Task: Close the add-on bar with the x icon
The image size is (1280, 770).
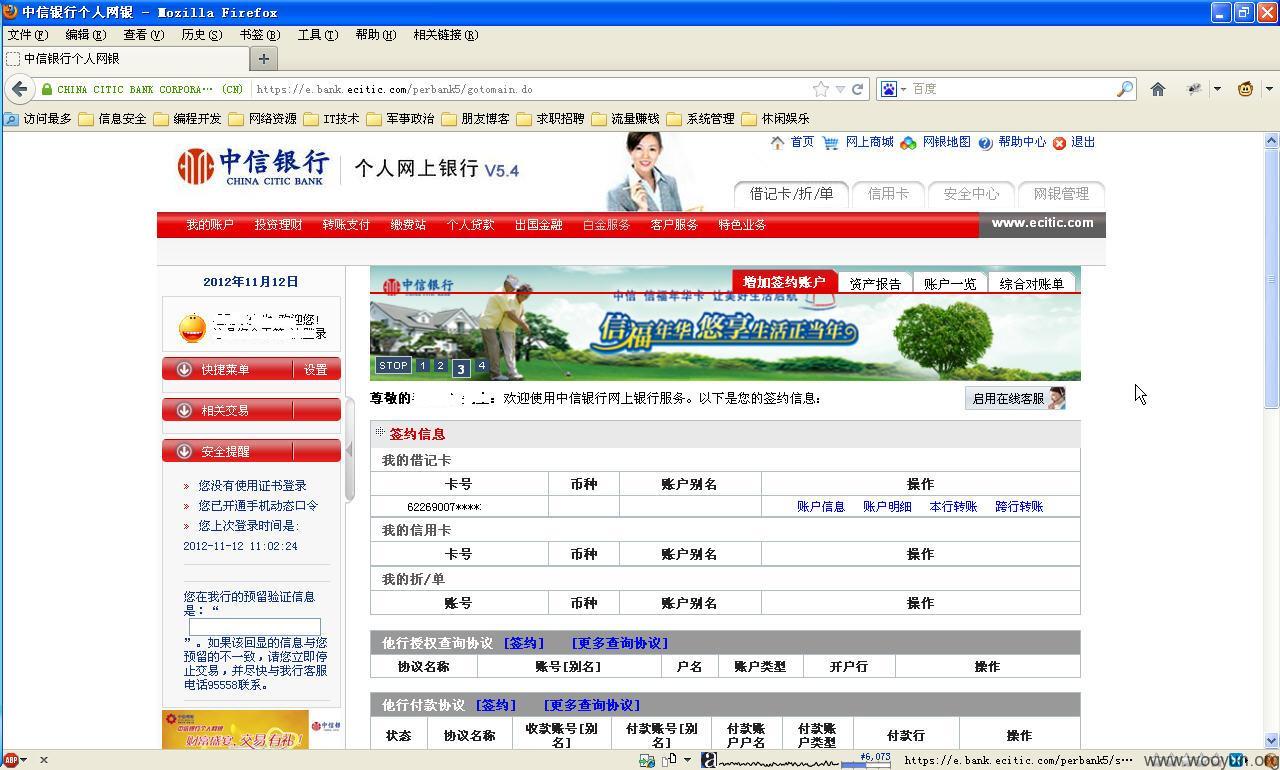Action: (43, 760)
